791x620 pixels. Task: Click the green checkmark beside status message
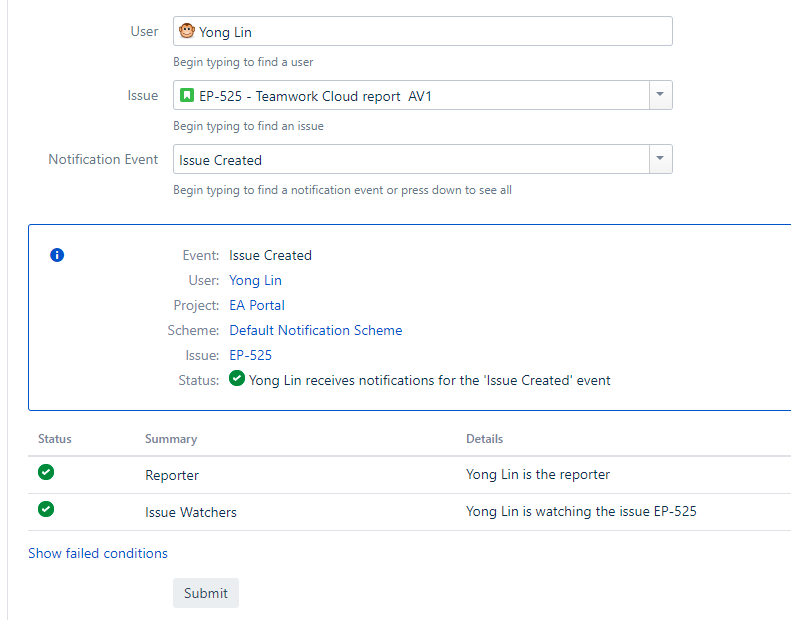(x=237, y=378)
